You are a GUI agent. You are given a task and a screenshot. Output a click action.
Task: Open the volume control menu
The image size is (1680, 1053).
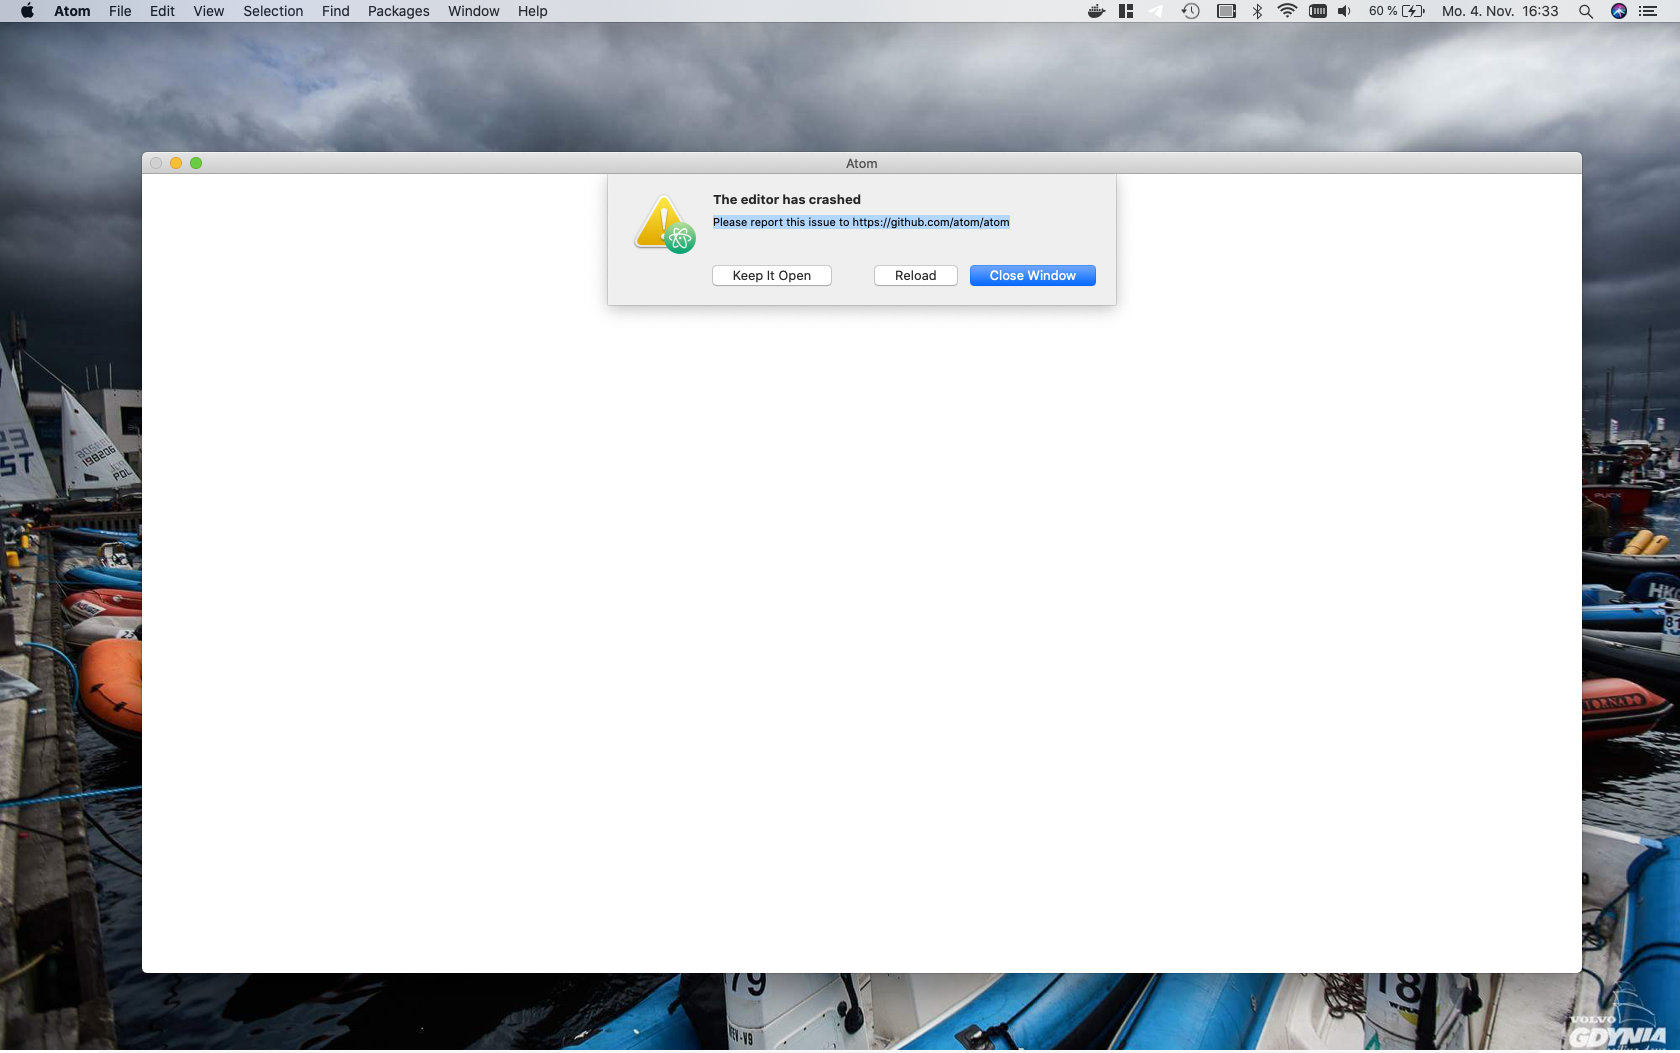click(1344, 11)
